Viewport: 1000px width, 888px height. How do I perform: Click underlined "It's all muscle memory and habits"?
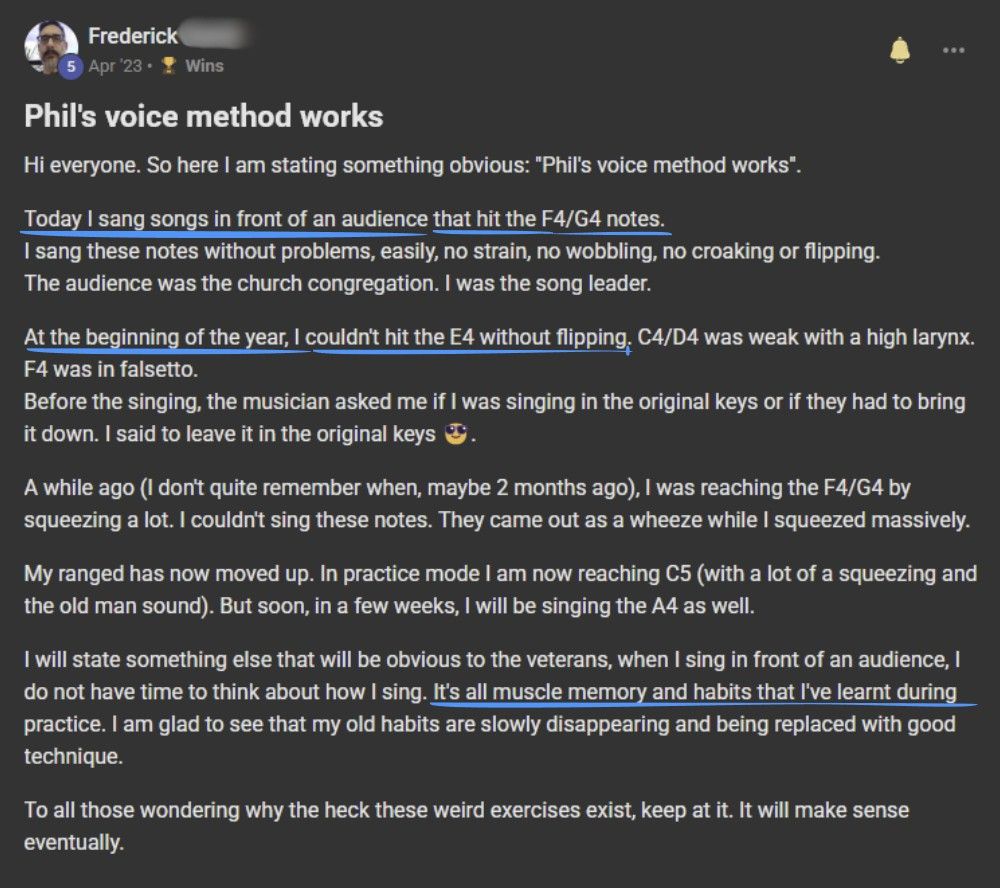click(695, 691)
